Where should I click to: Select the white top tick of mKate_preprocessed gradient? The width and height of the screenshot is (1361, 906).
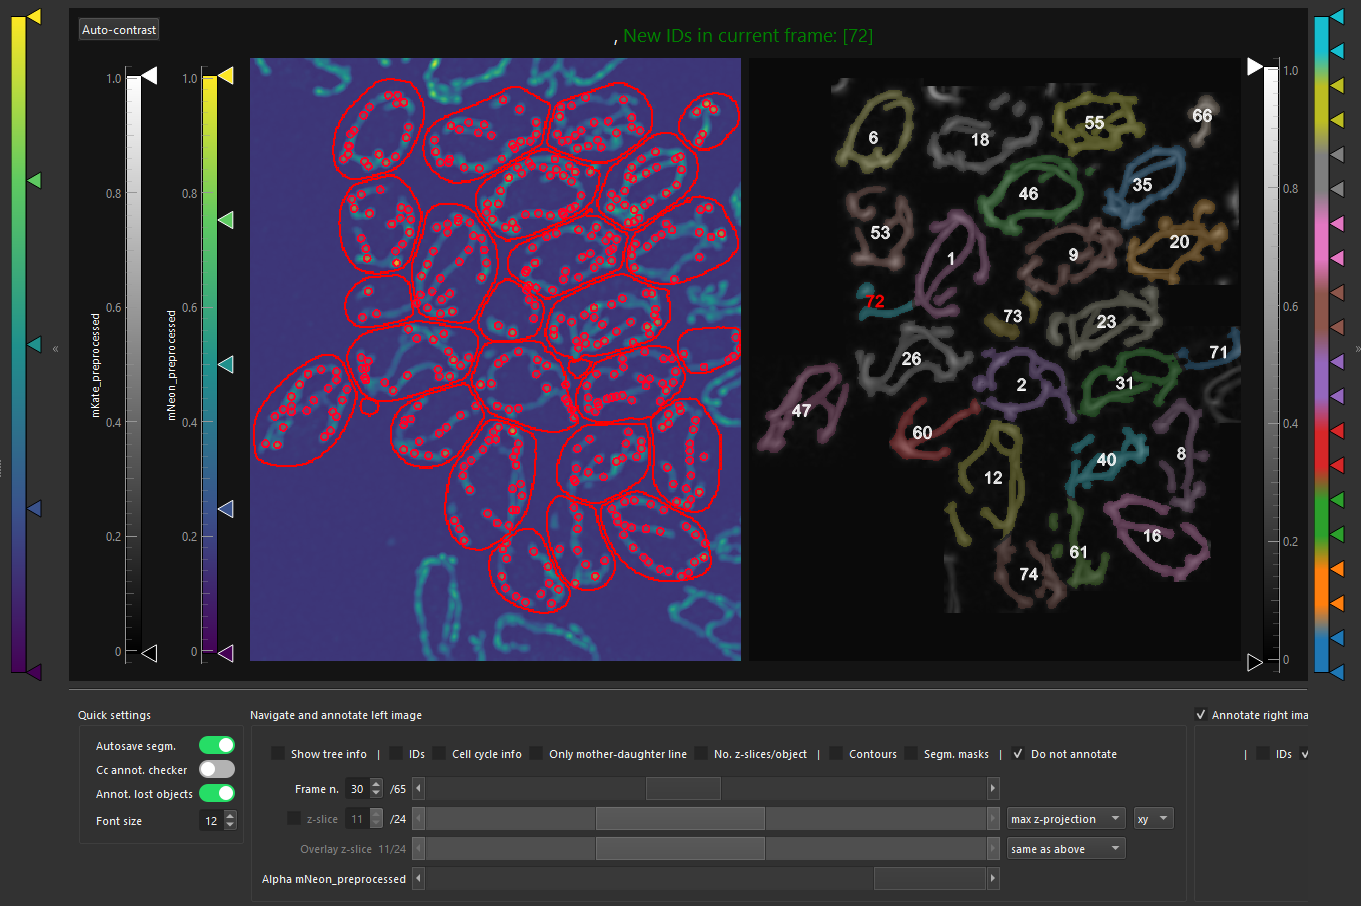pyautogui.click(x=149, y=76)
